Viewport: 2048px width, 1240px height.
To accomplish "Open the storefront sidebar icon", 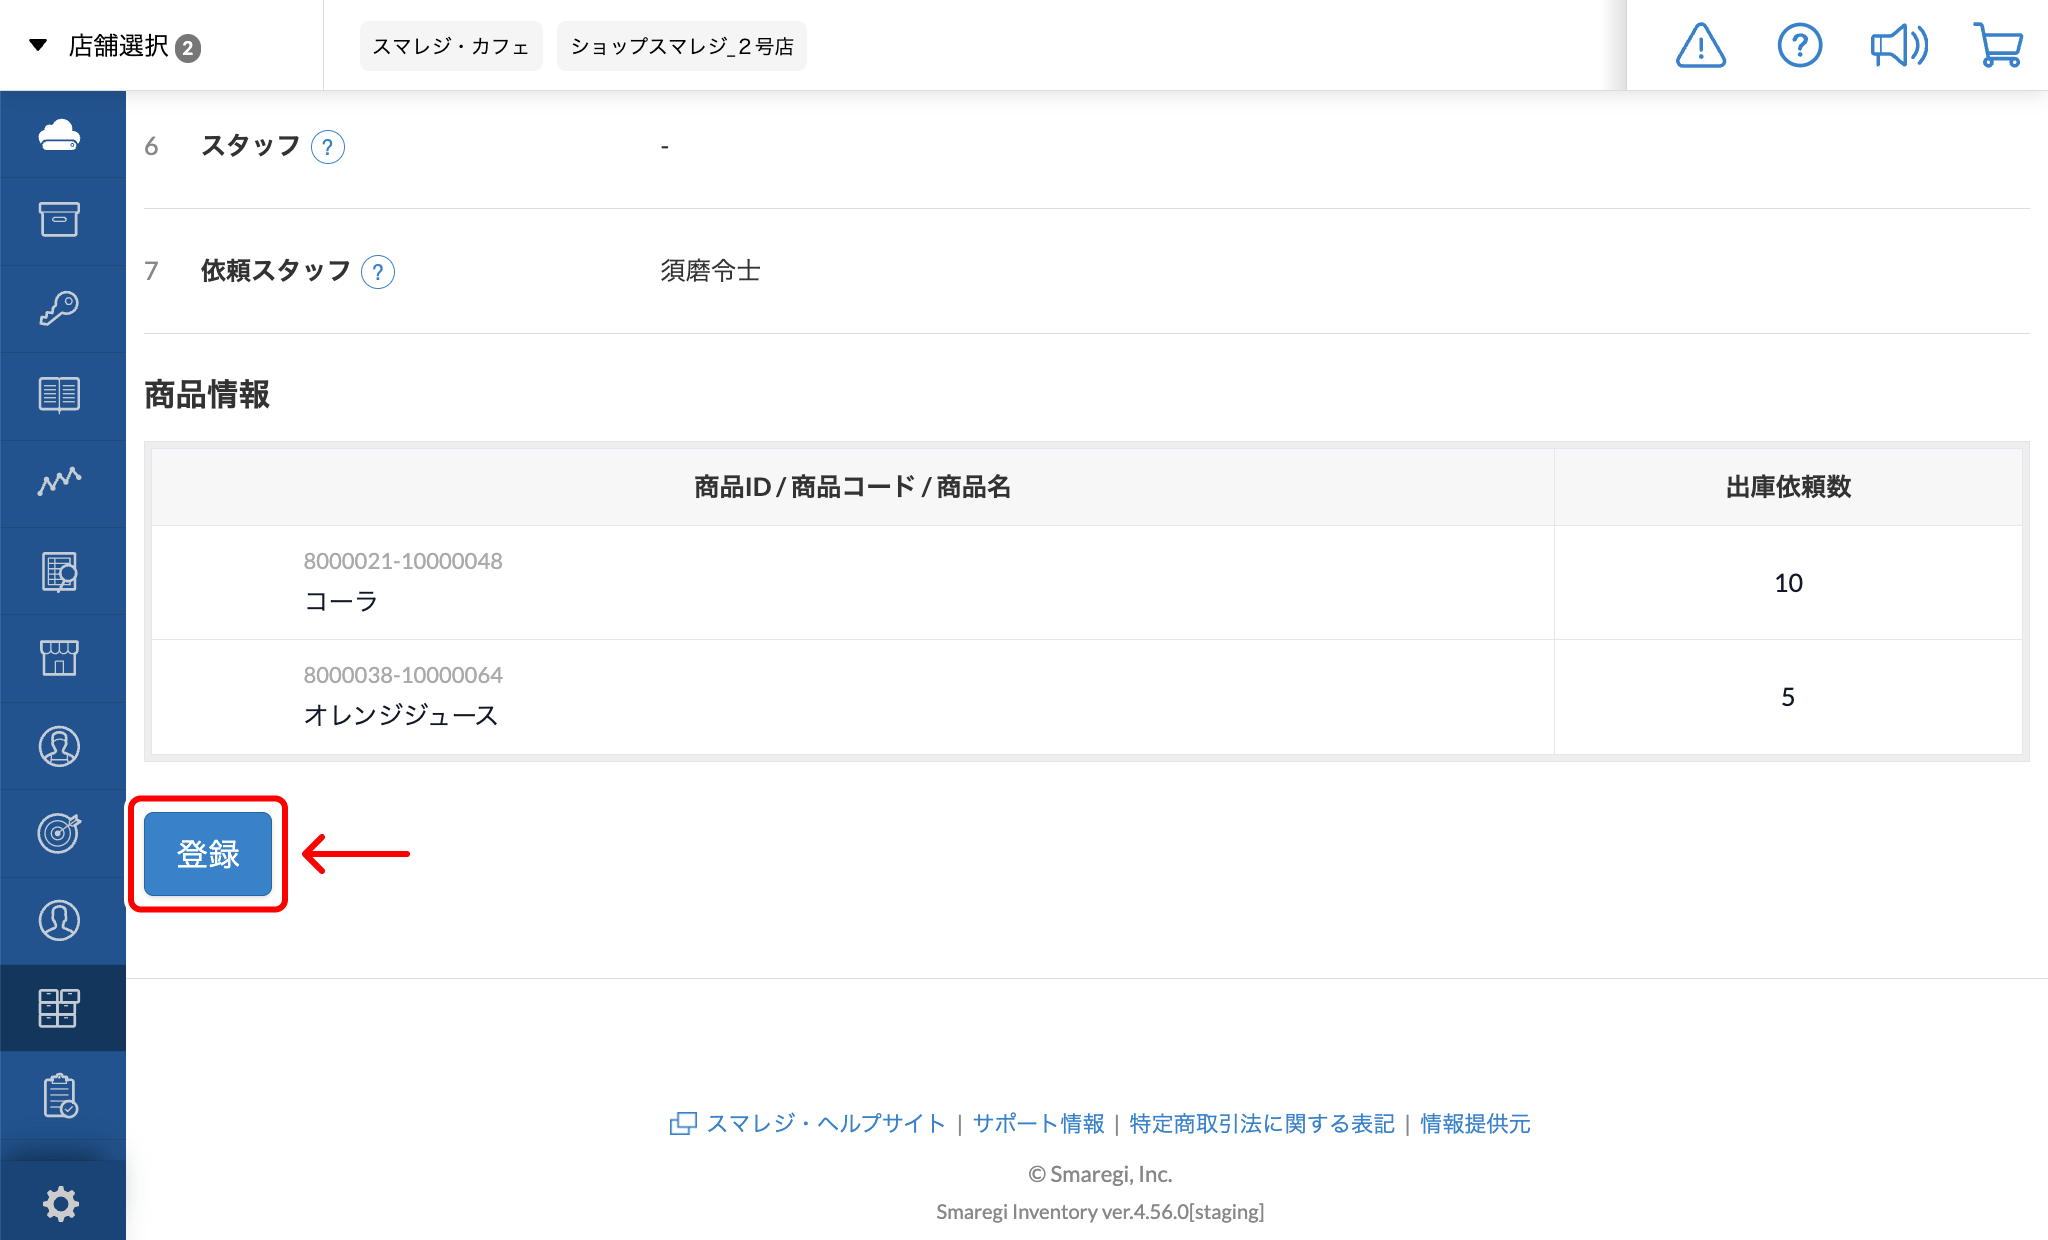I will (x=60, y=658).
